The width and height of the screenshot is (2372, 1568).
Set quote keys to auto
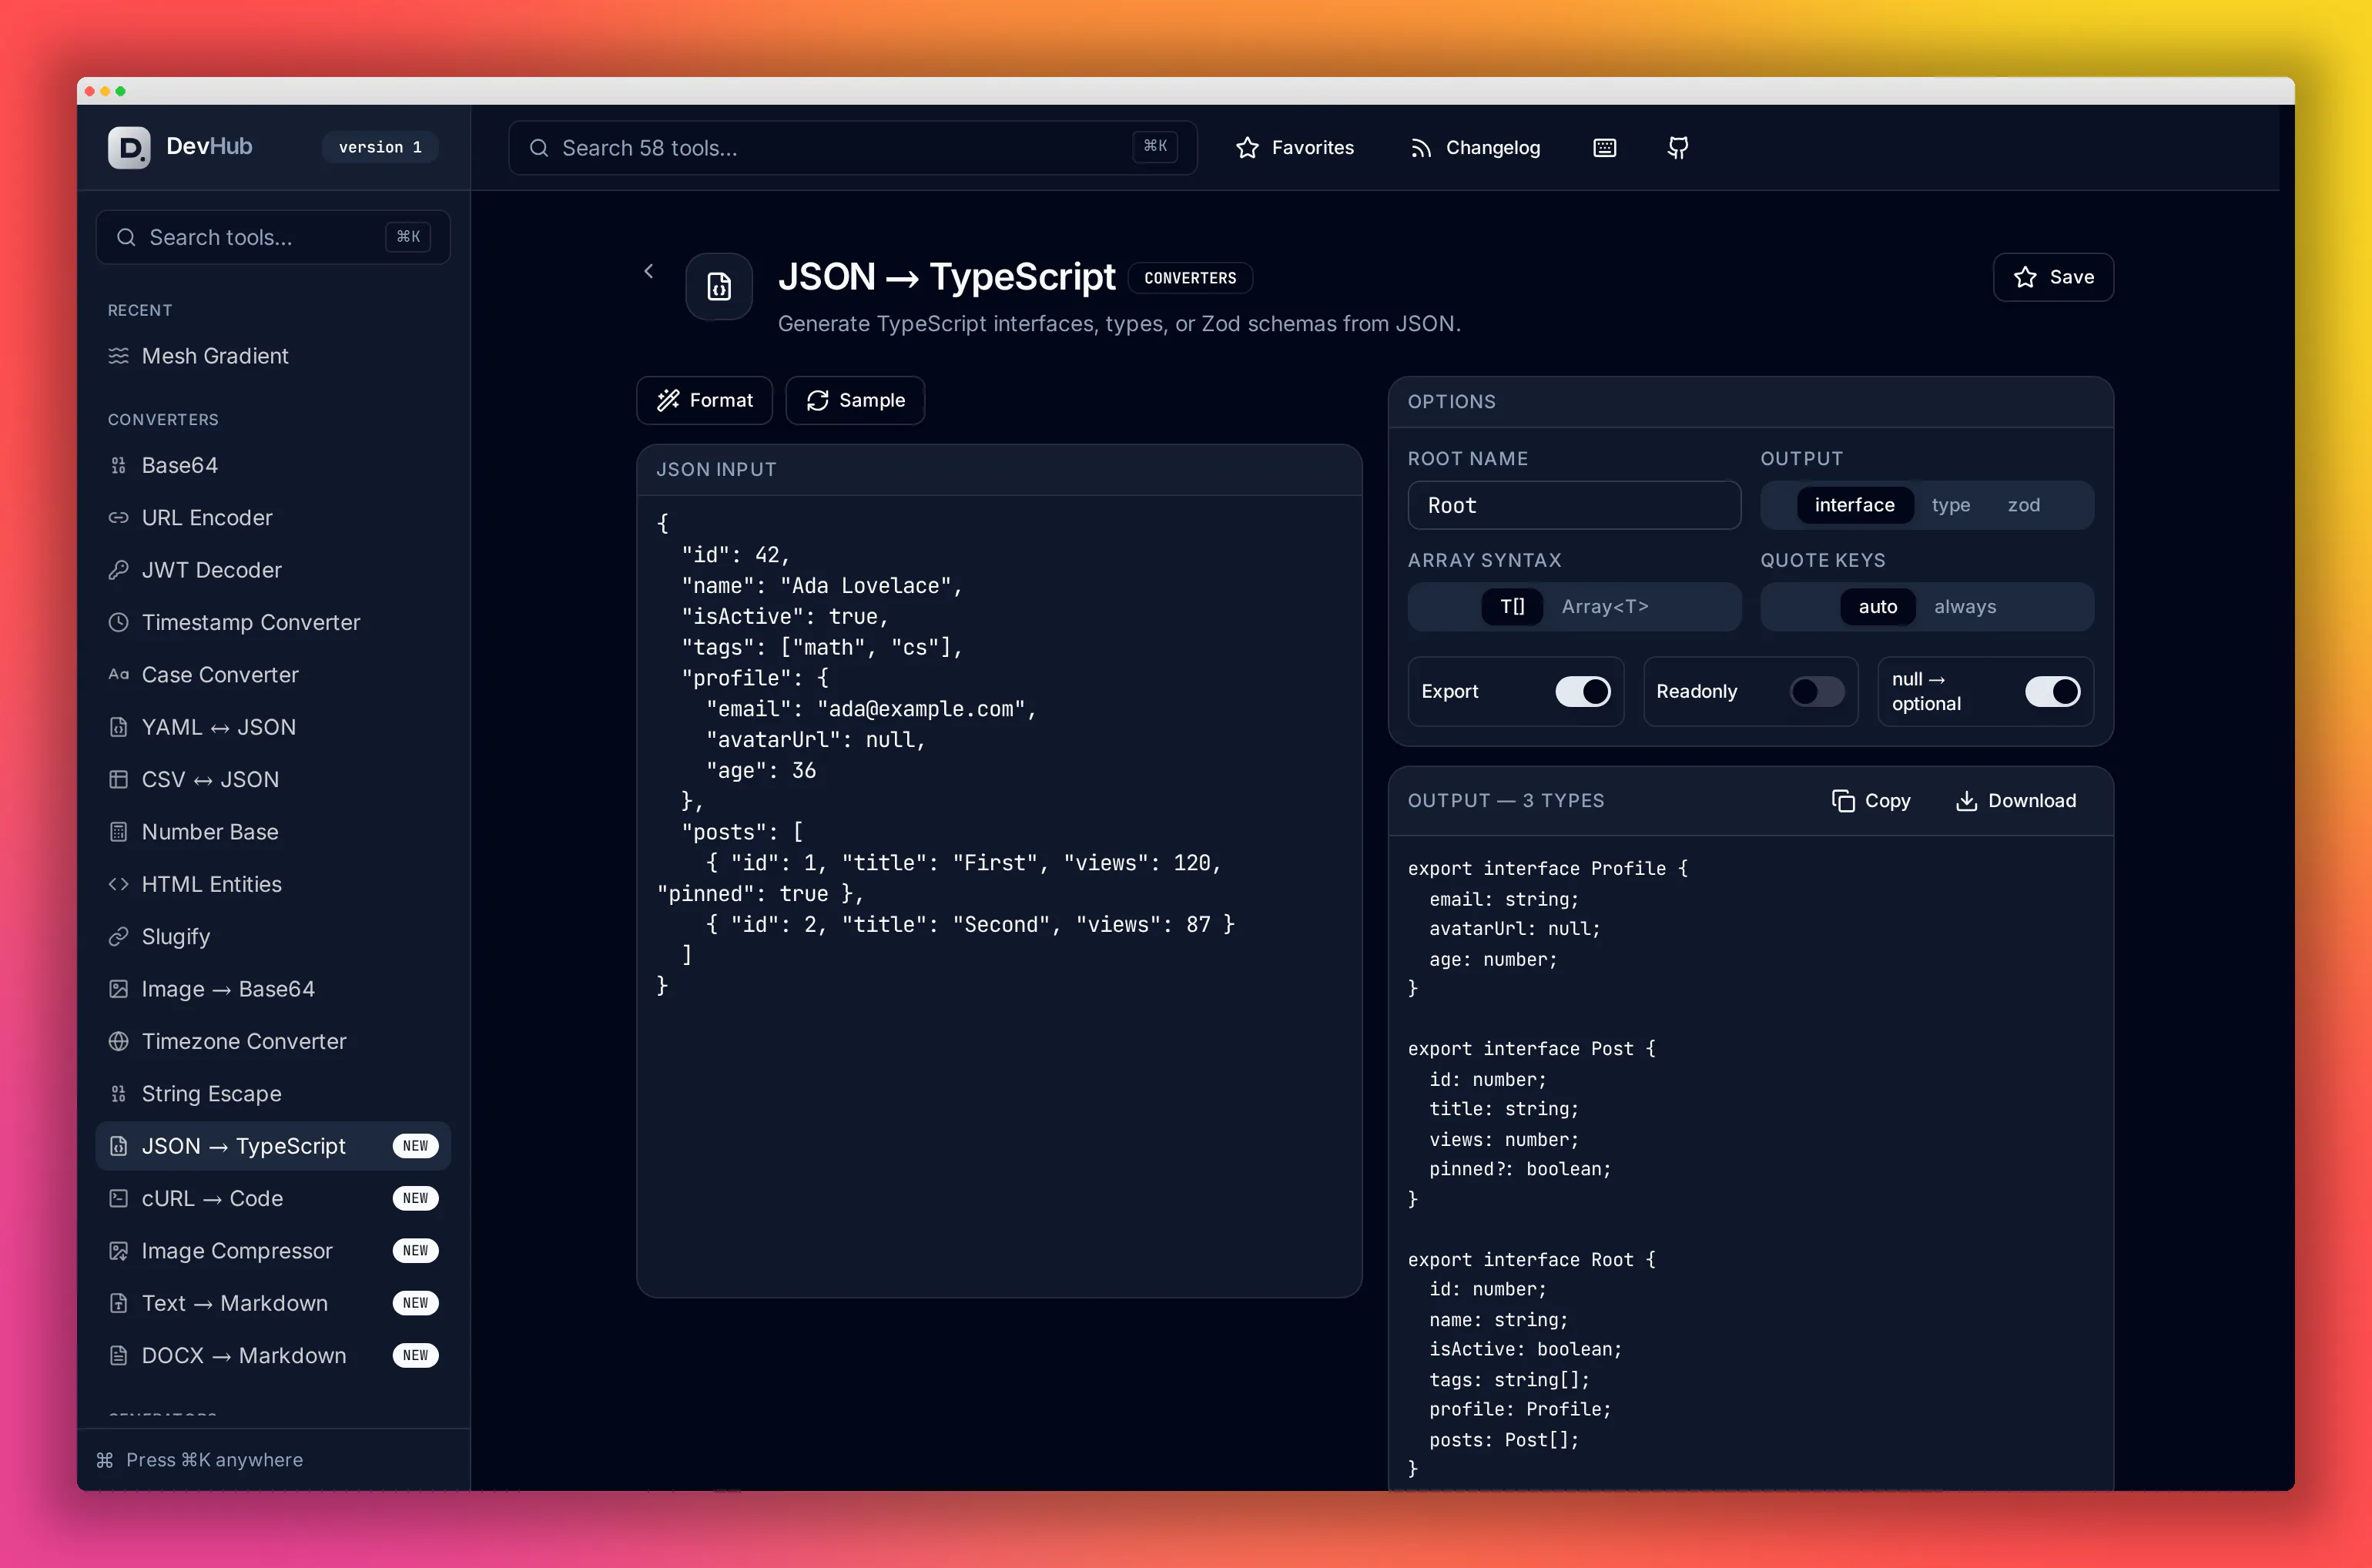[1877, 606]
